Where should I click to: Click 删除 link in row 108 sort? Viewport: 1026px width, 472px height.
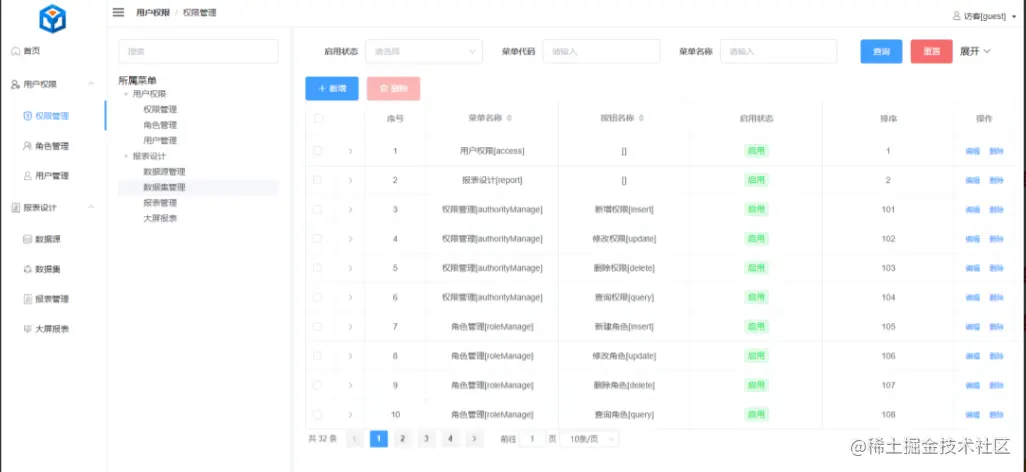(x=997, y=414)
